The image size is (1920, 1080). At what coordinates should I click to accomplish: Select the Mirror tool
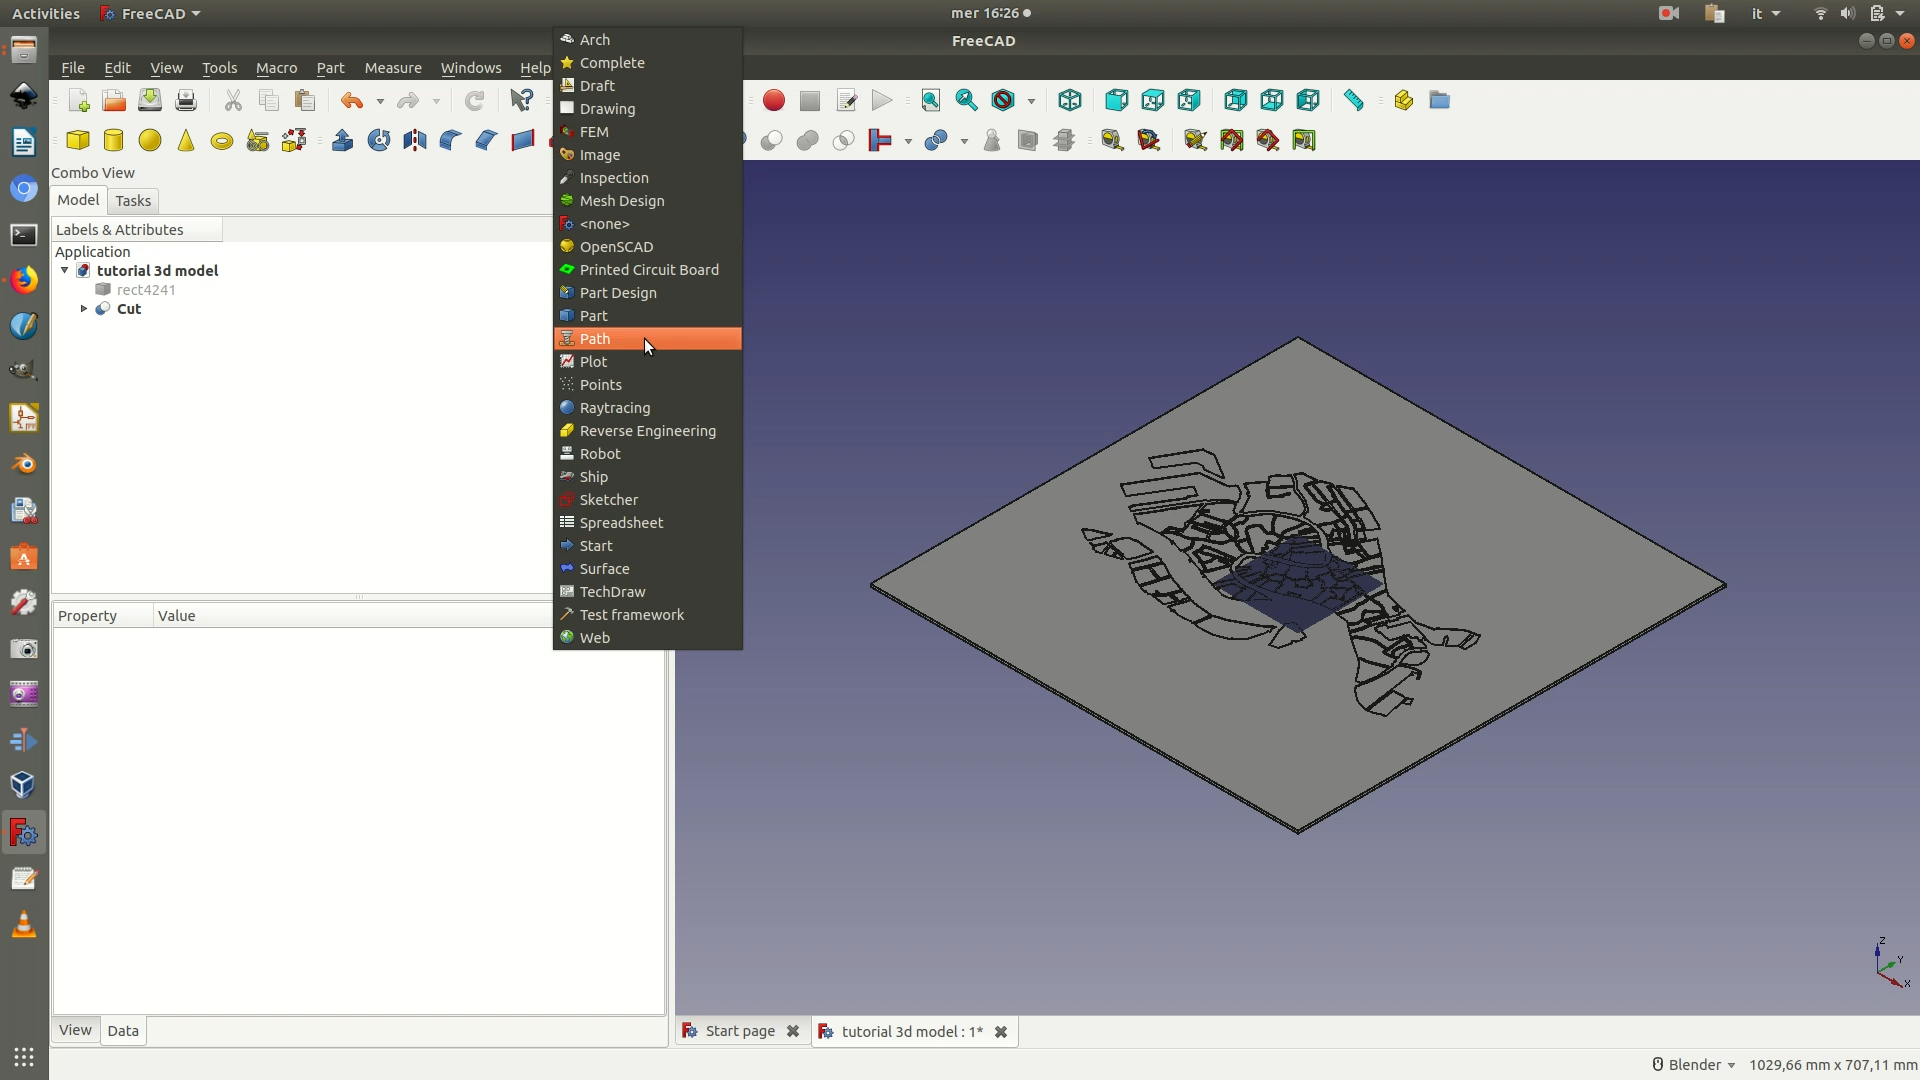[415, 141]
